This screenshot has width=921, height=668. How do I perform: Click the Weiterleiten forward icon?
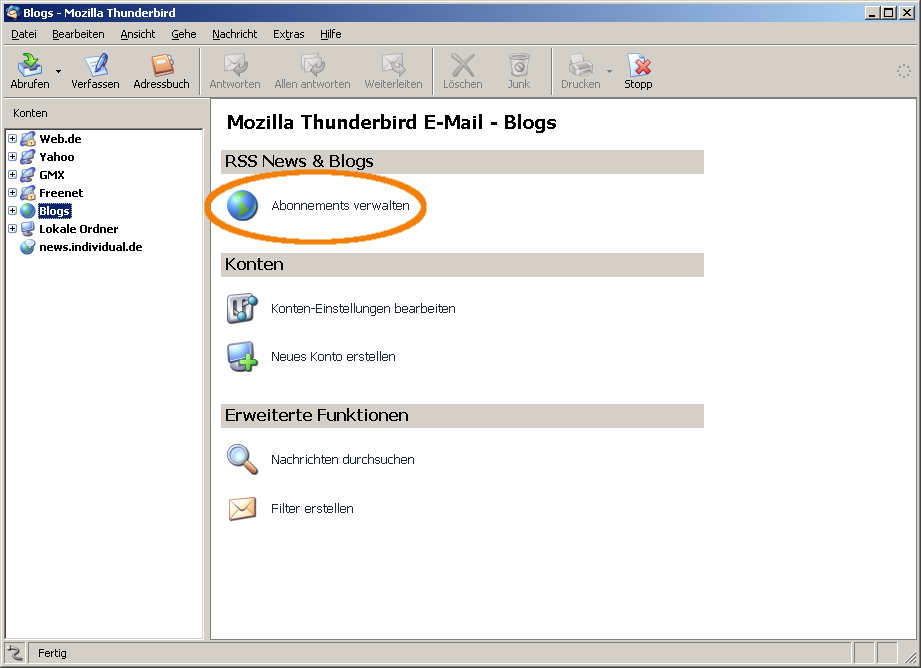point(394,65)
